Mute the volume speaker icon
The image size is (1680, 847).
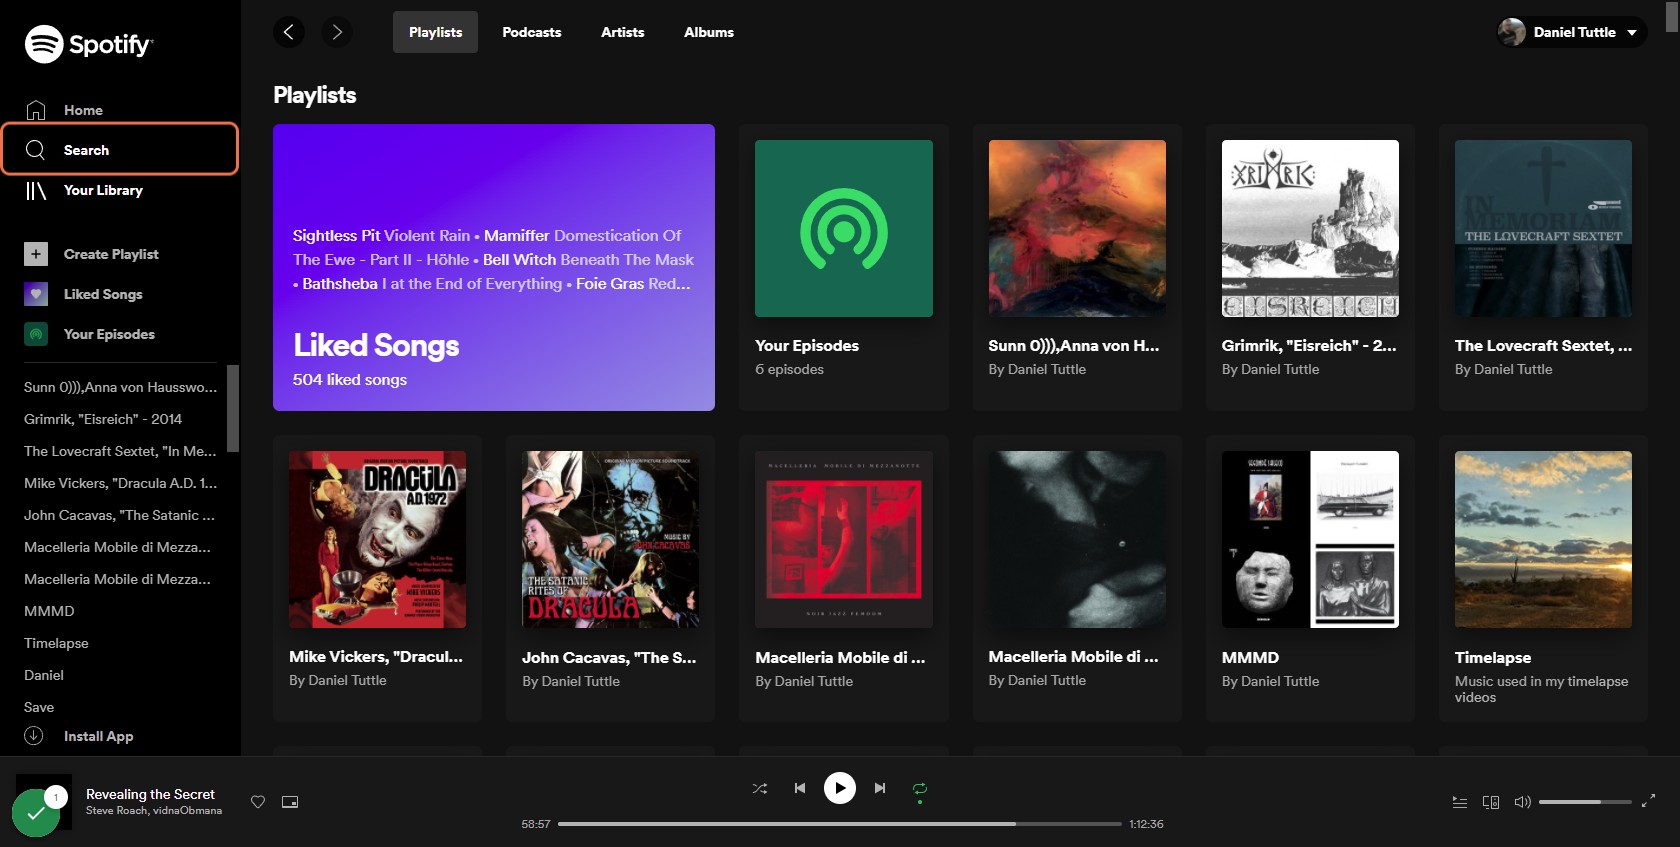point(1523,802)
